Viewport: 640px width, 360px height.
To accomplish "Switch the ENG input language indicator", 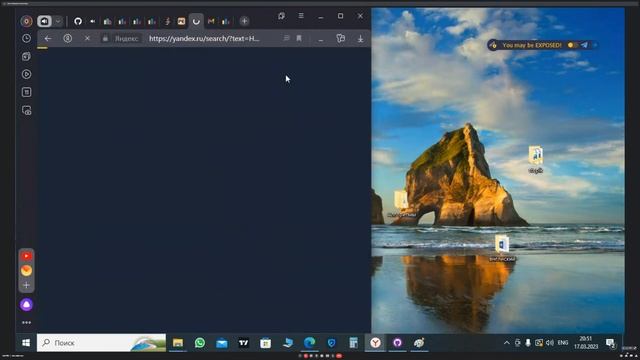I will pos(563,343).
